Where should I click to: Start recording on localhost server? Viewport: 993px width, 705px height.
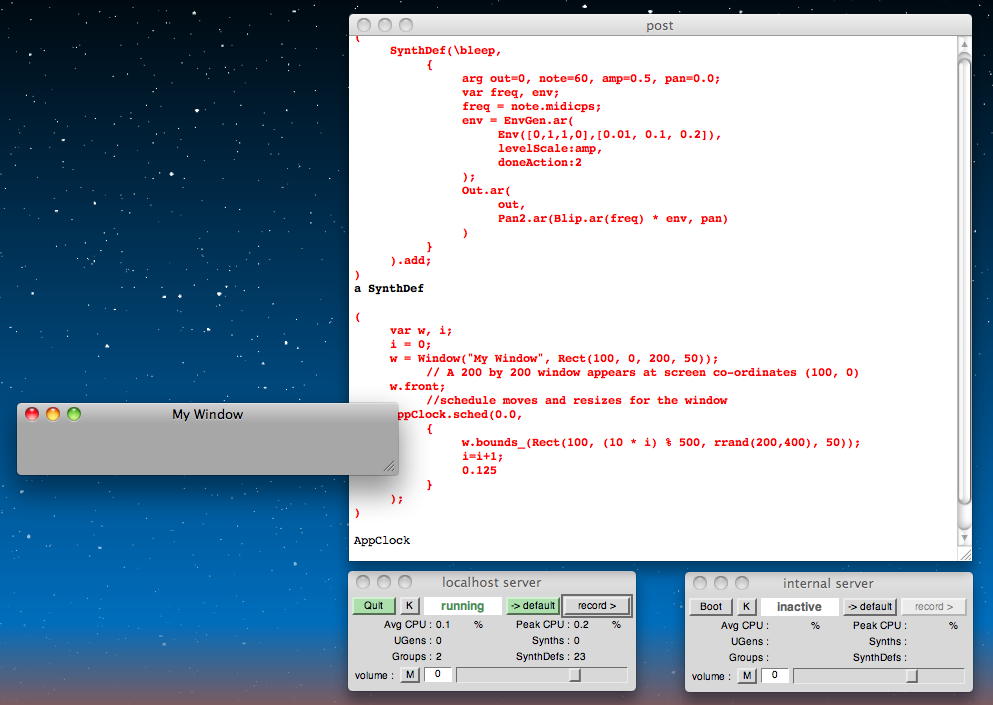[x=597, y=606]
